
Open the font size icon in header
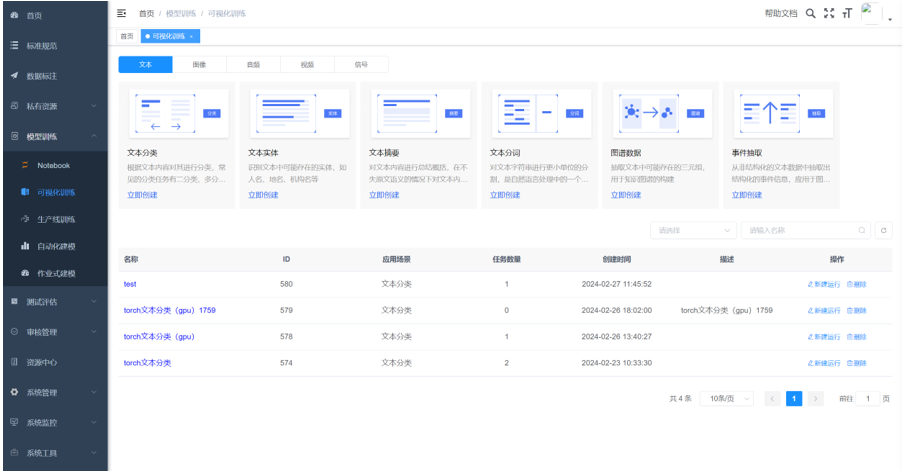coord(847,13)
